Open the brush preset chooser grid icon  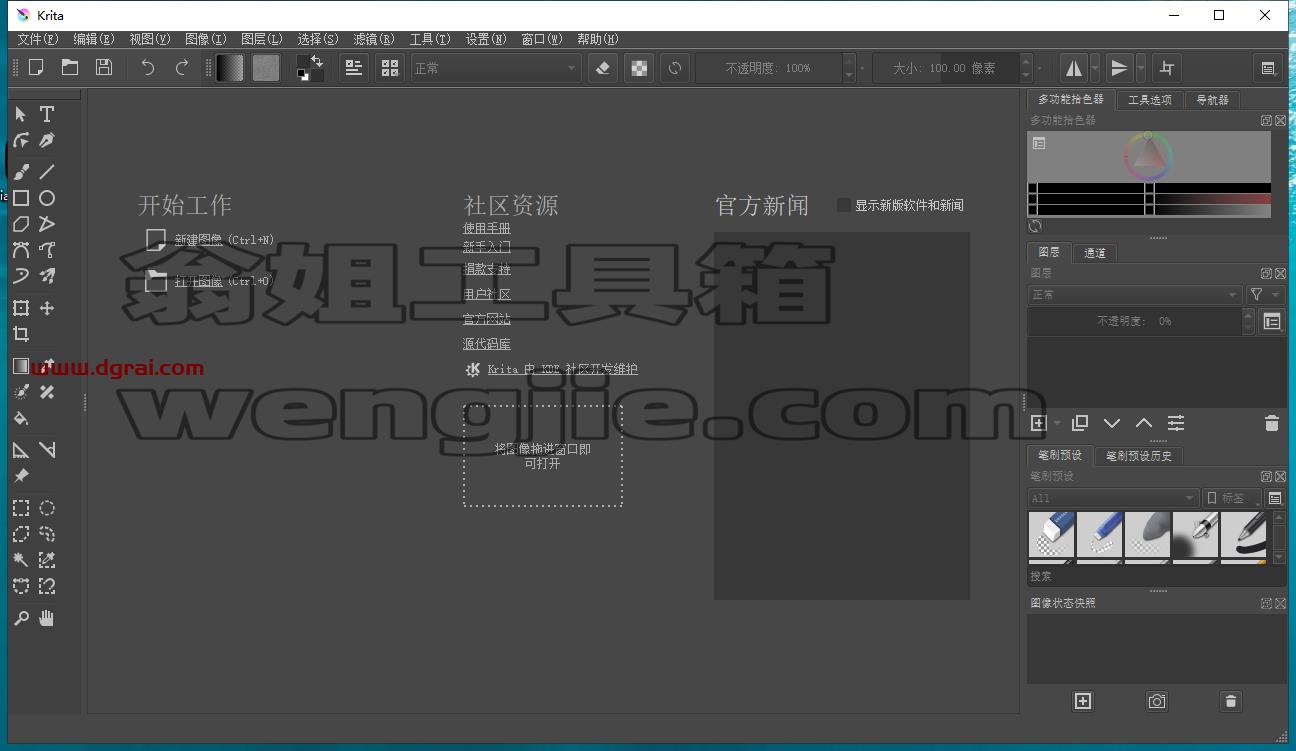pos(390,67)
